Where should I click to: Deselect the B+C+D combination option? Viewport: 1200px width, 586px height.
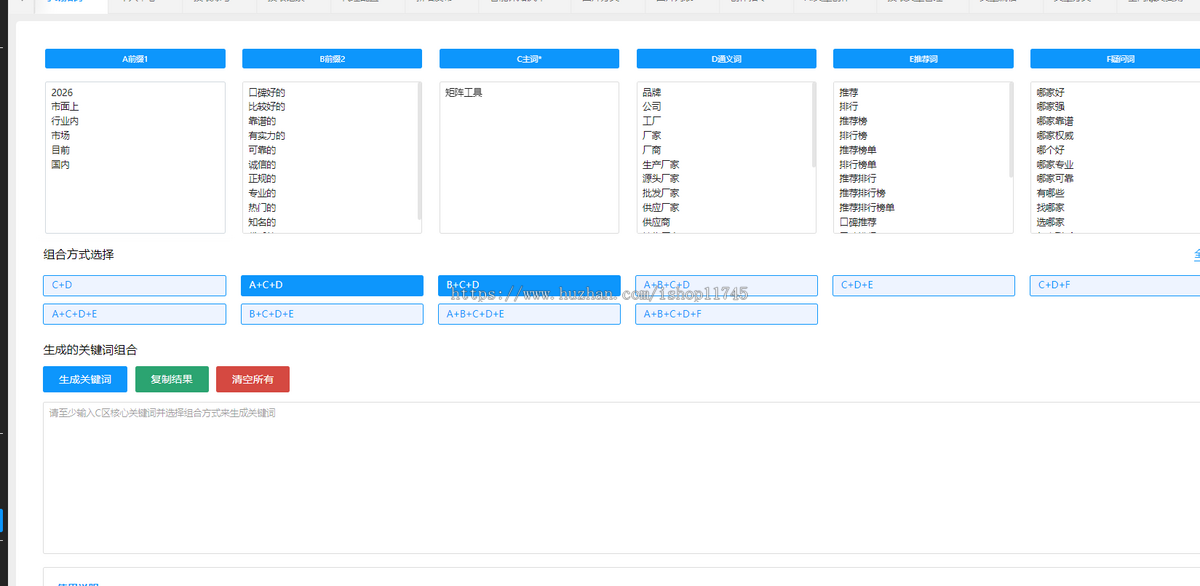tap(529, 286)
